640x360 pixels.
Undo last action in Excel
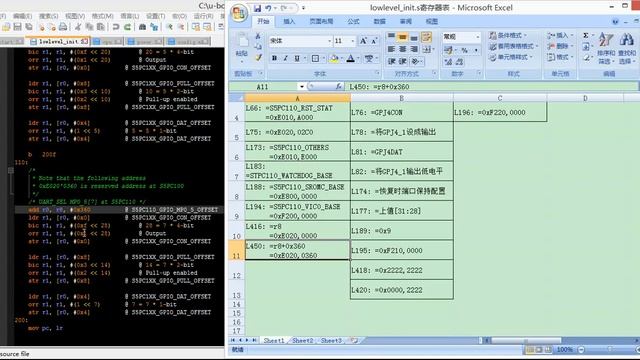[x=268, y=8]
